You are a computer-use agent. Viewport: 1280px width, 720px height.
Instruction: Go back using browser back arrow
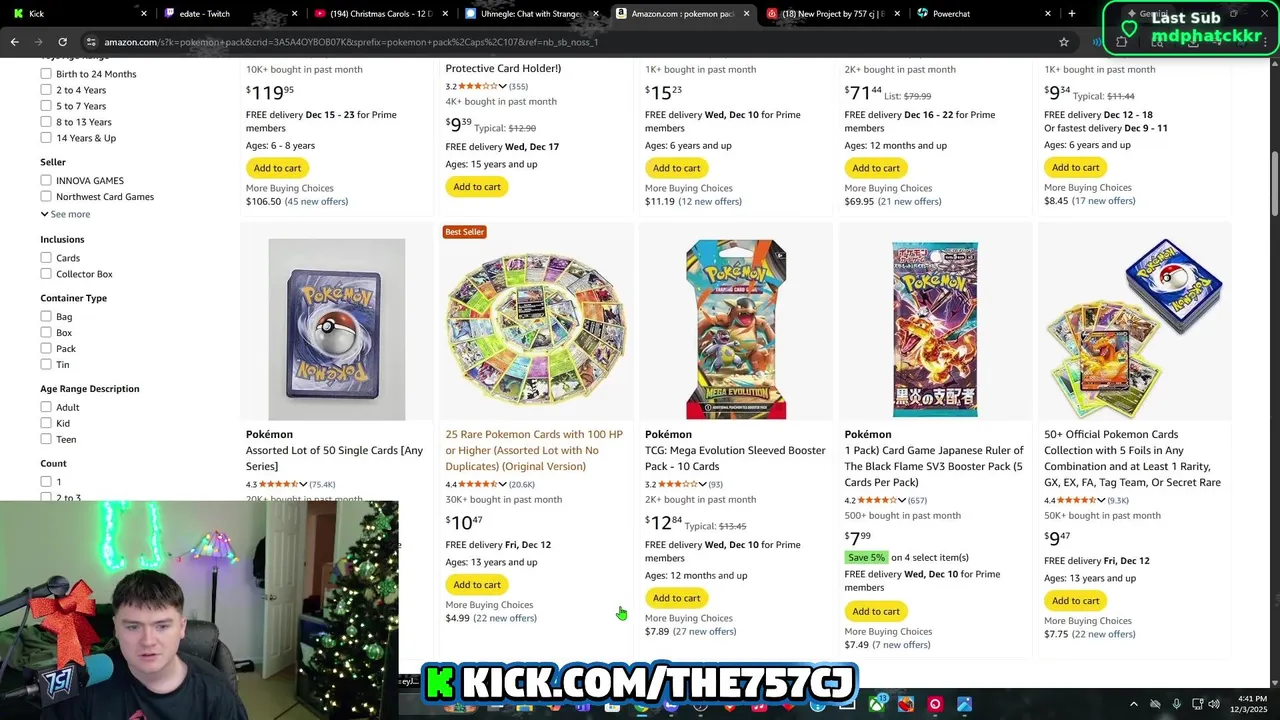pyautogui.click(x=14, y=42)
